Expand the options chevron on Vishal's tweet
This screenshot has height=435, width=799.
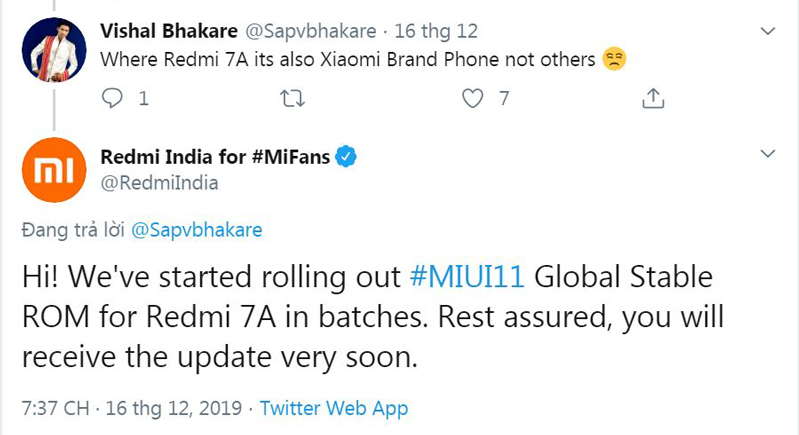point(767,32)
